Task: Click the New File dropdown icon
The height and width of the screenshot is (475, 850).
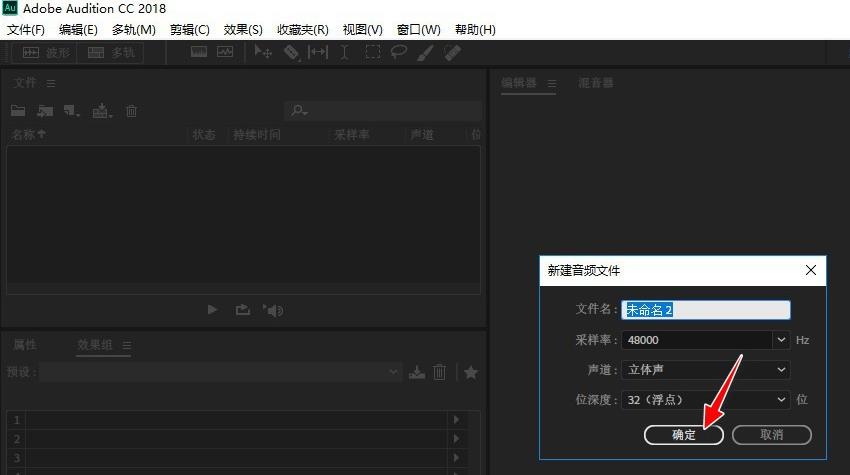Action: pos(72,111)
